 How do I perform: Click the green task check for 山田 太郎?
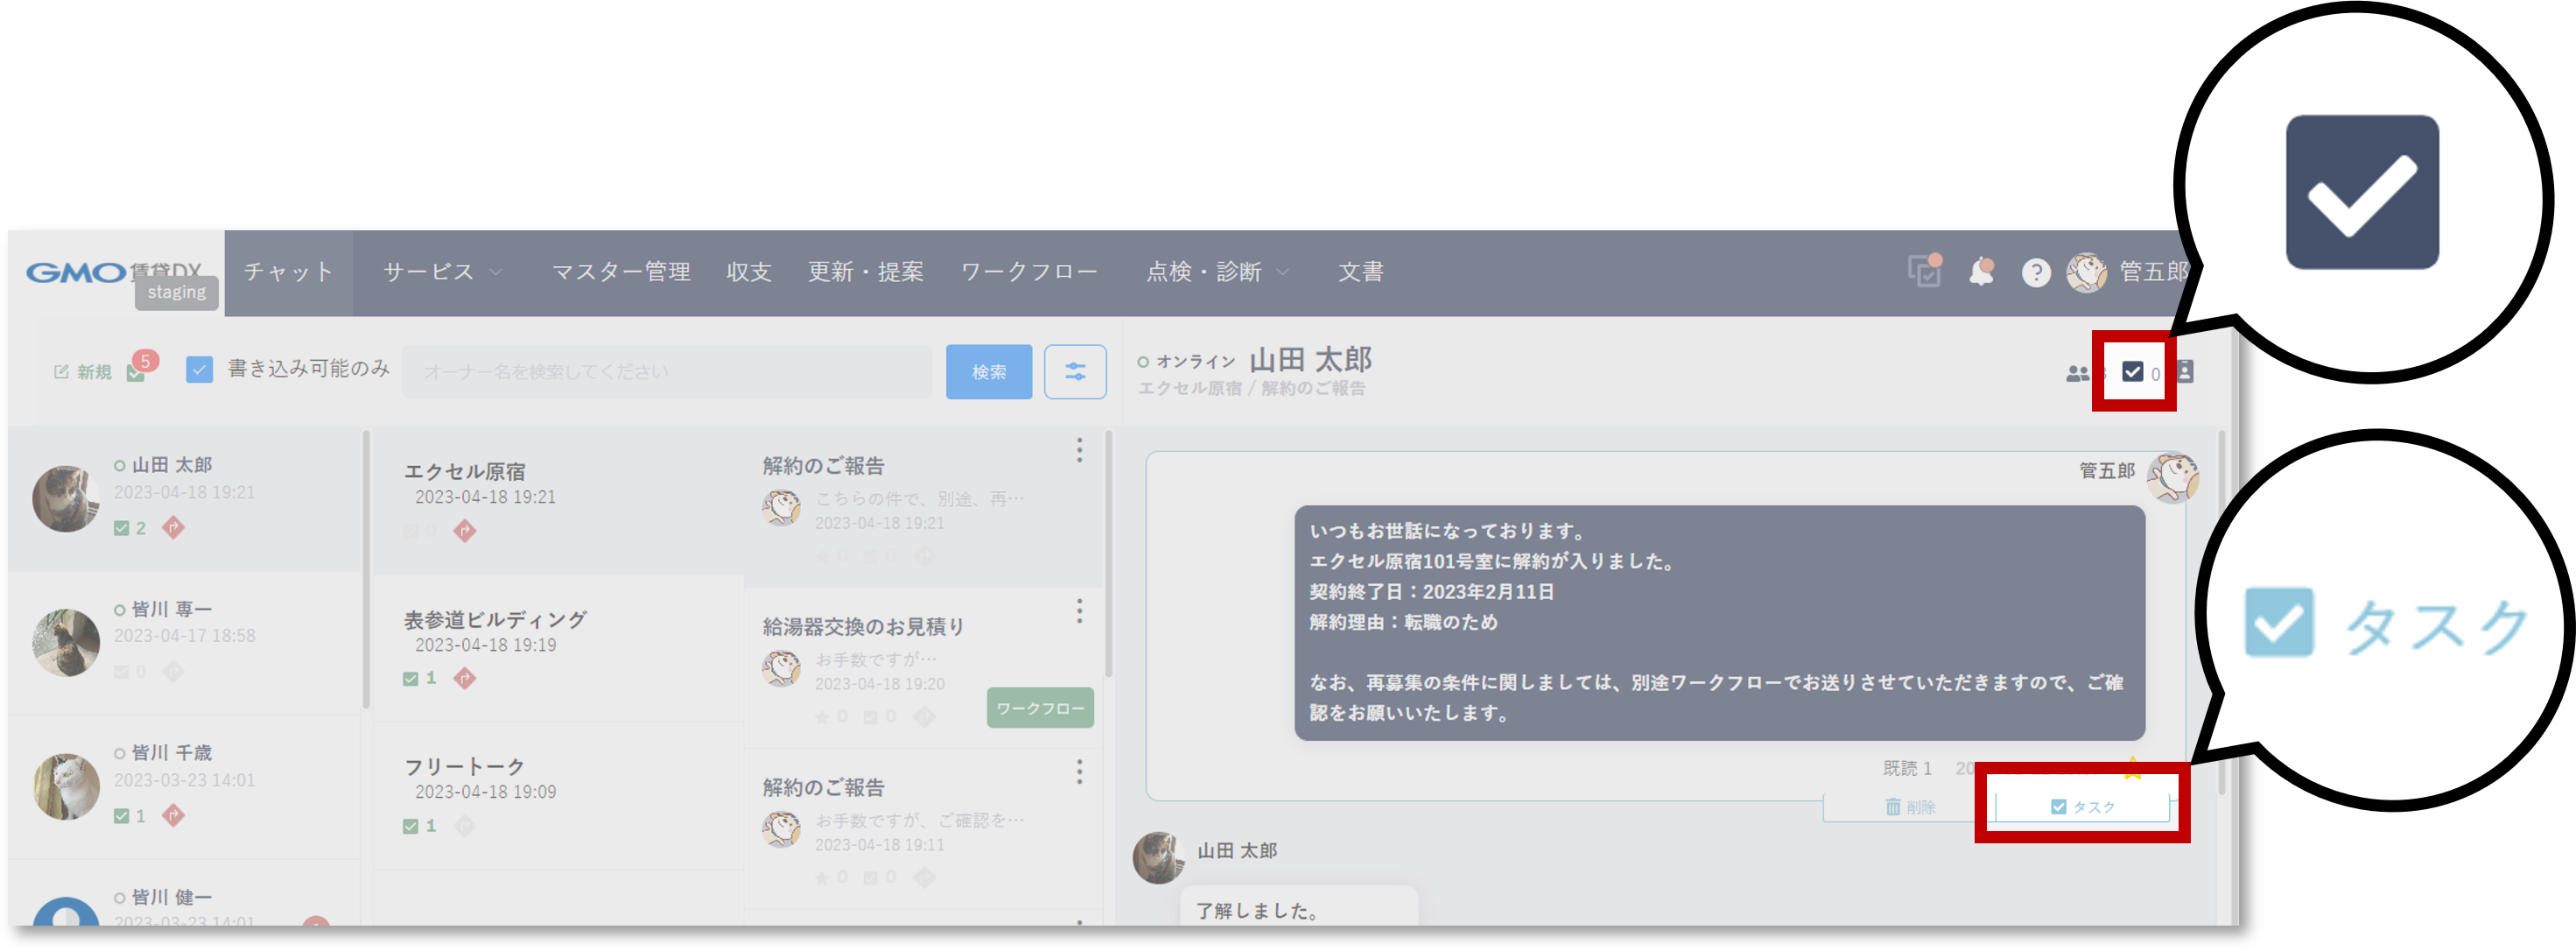click(122, 528)
